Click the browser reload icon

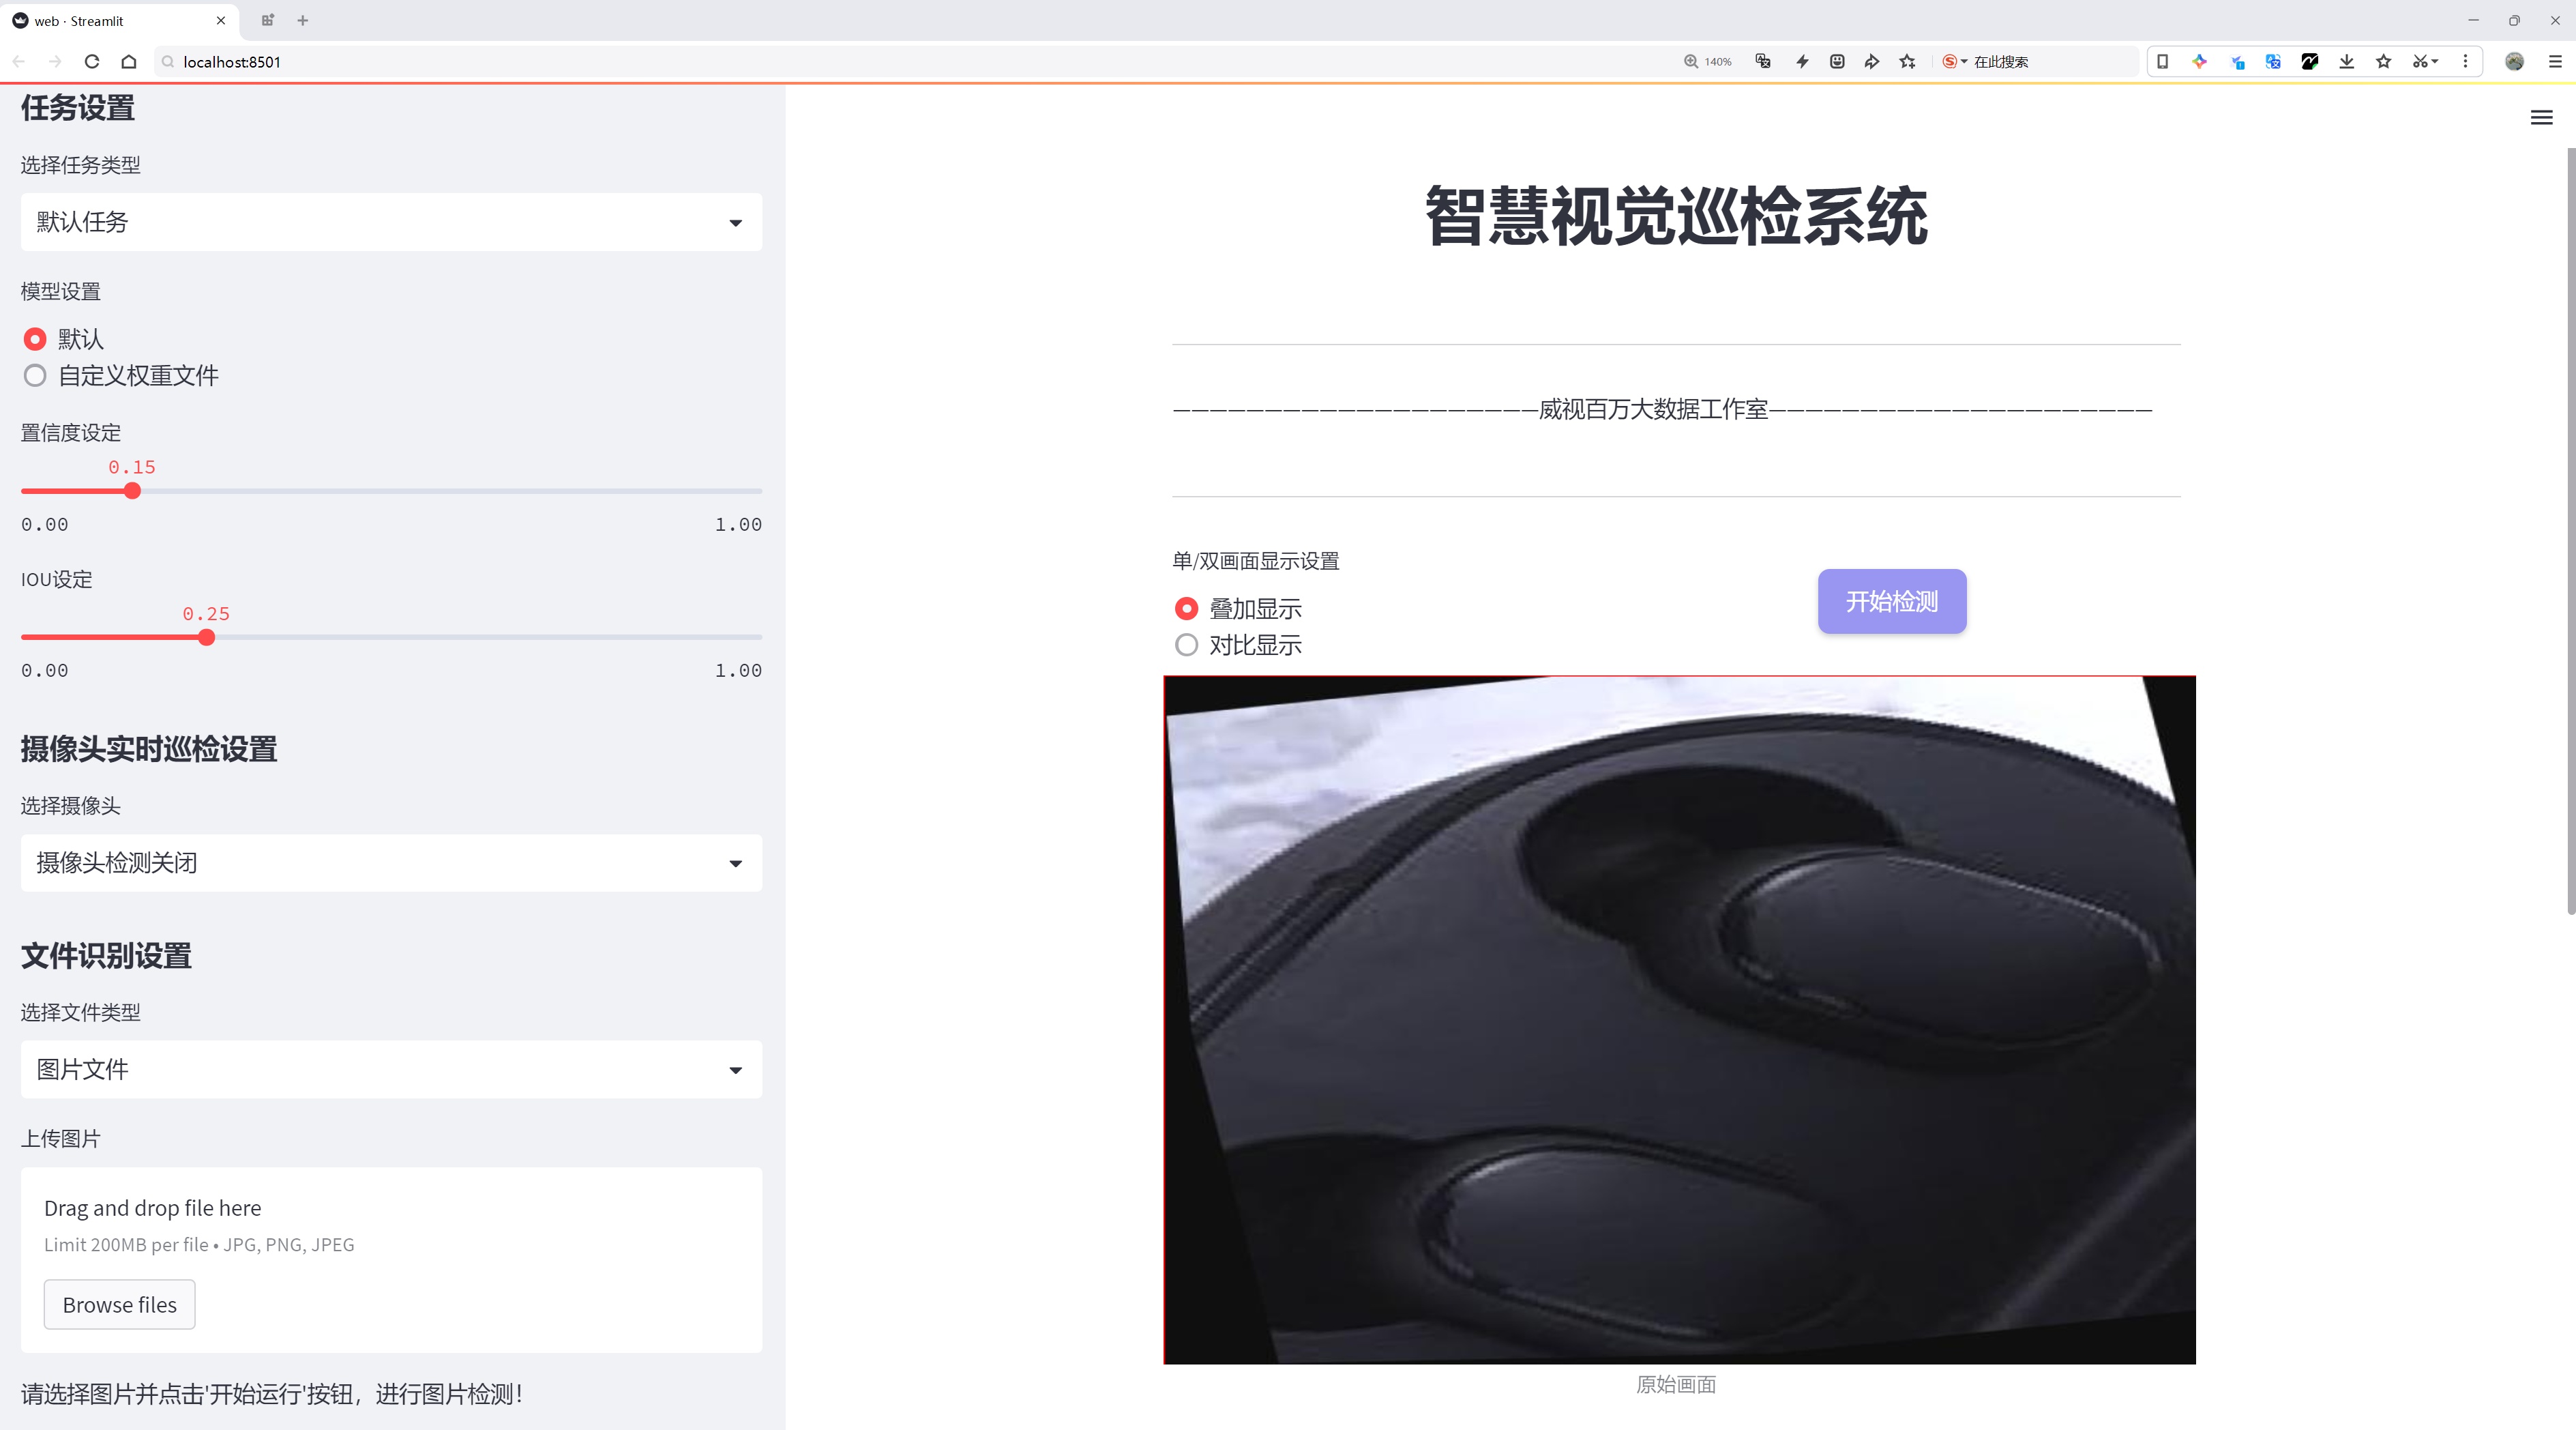[x=92, y=62]
